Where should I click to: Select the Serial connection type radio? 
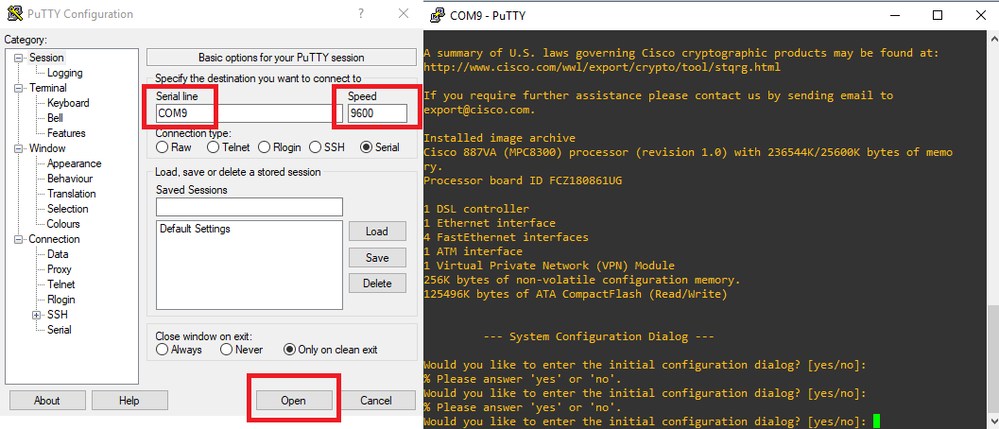pyautogui.click(x=366, y=147)
